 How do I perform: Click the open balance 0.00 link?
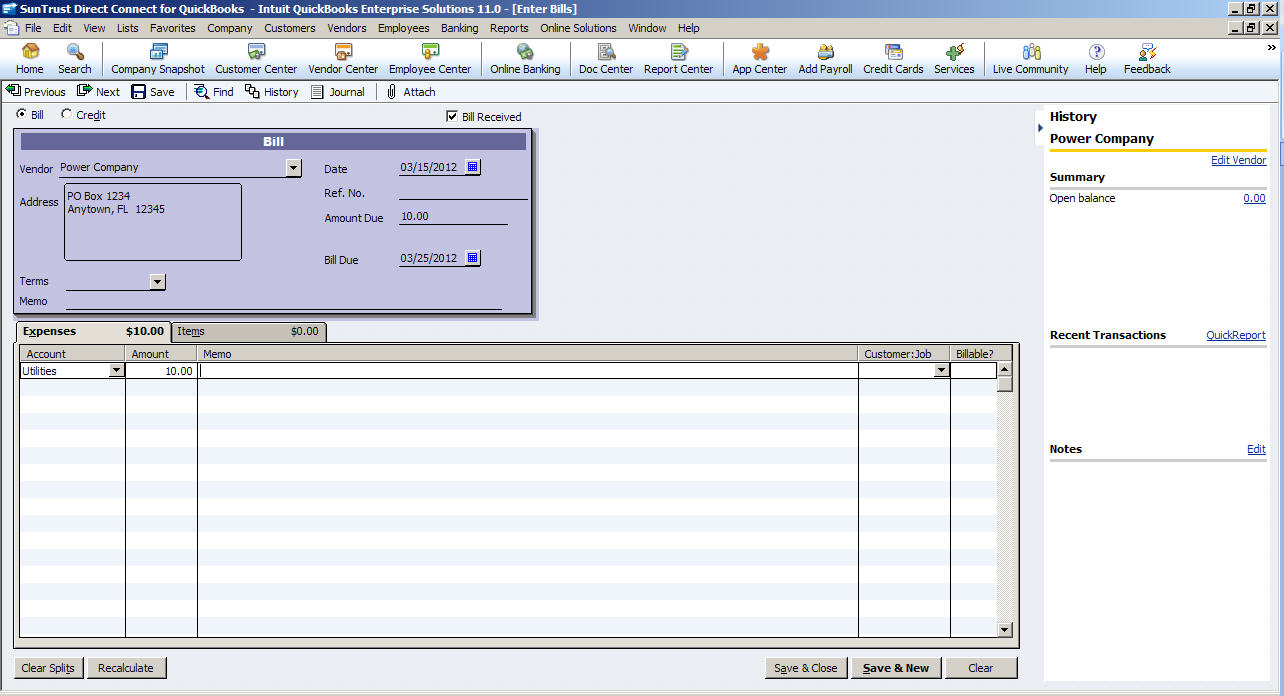1254,198
